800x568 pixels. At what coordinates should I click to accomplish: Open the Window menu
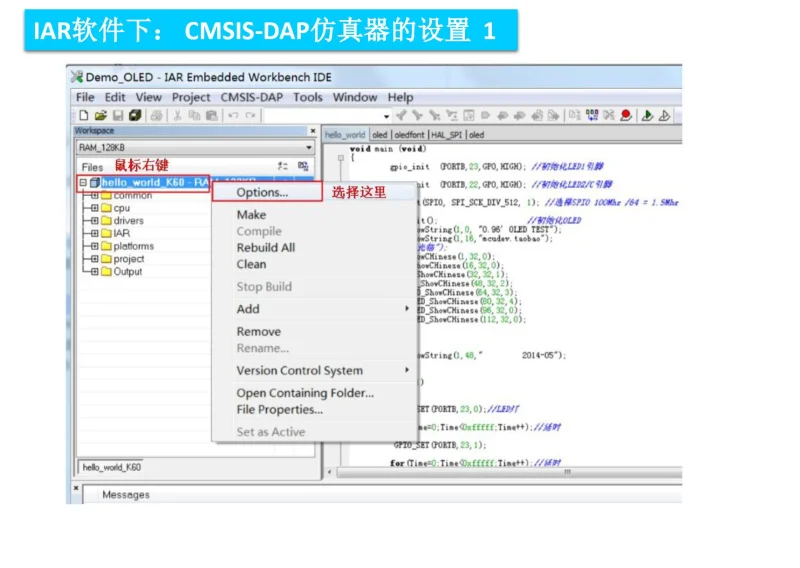point(355,97)
